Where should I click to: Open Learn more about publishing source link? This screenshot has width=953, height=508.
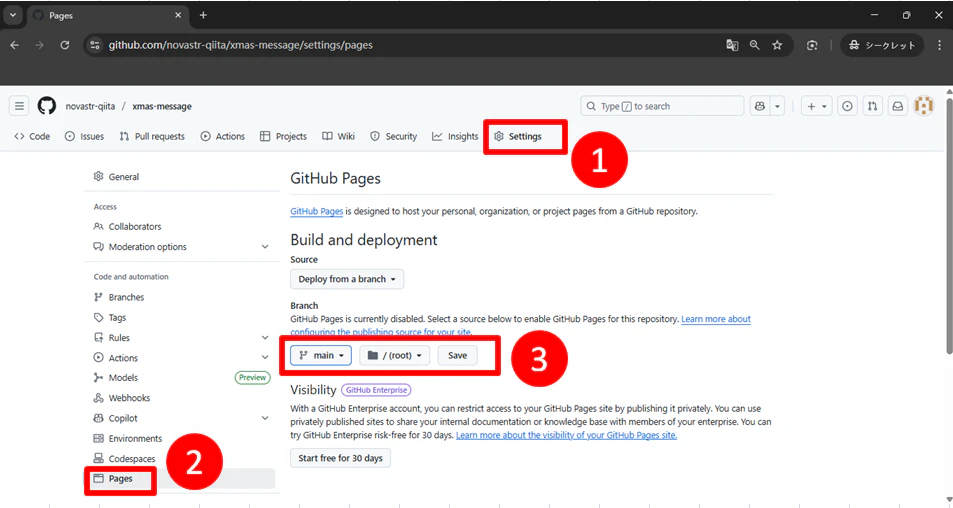click(716, 319)
